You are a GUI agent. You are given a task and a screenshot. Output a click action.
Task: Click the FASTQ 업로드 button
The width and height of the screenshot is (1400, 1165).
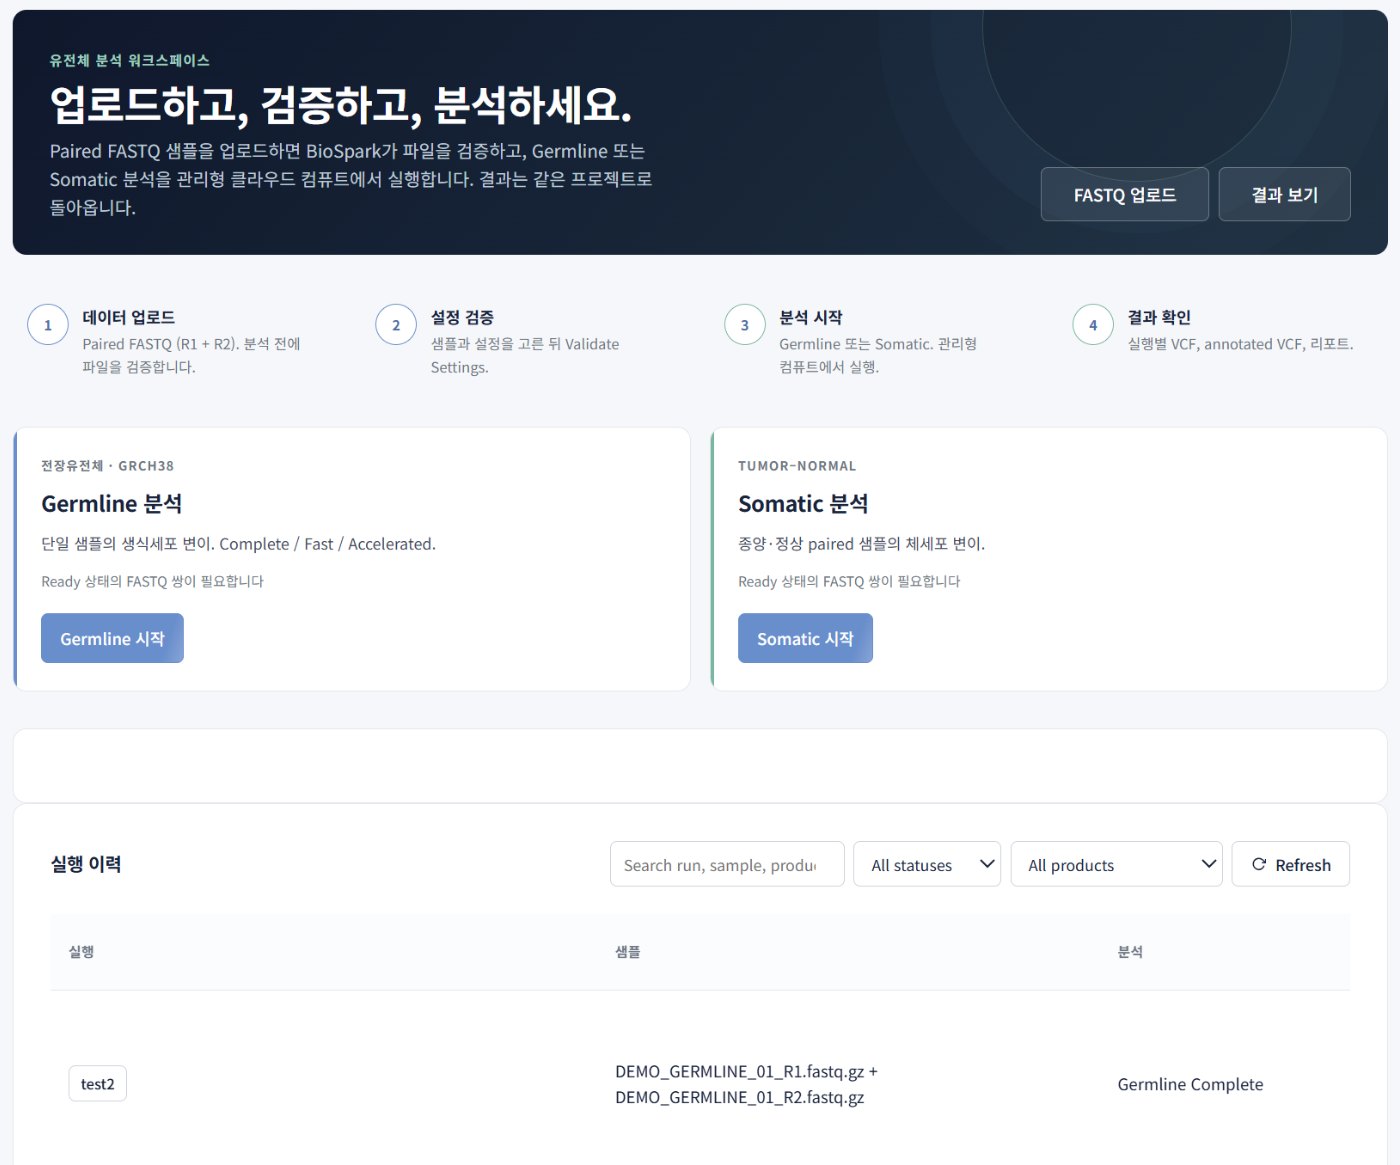(x=1124, y=194)
